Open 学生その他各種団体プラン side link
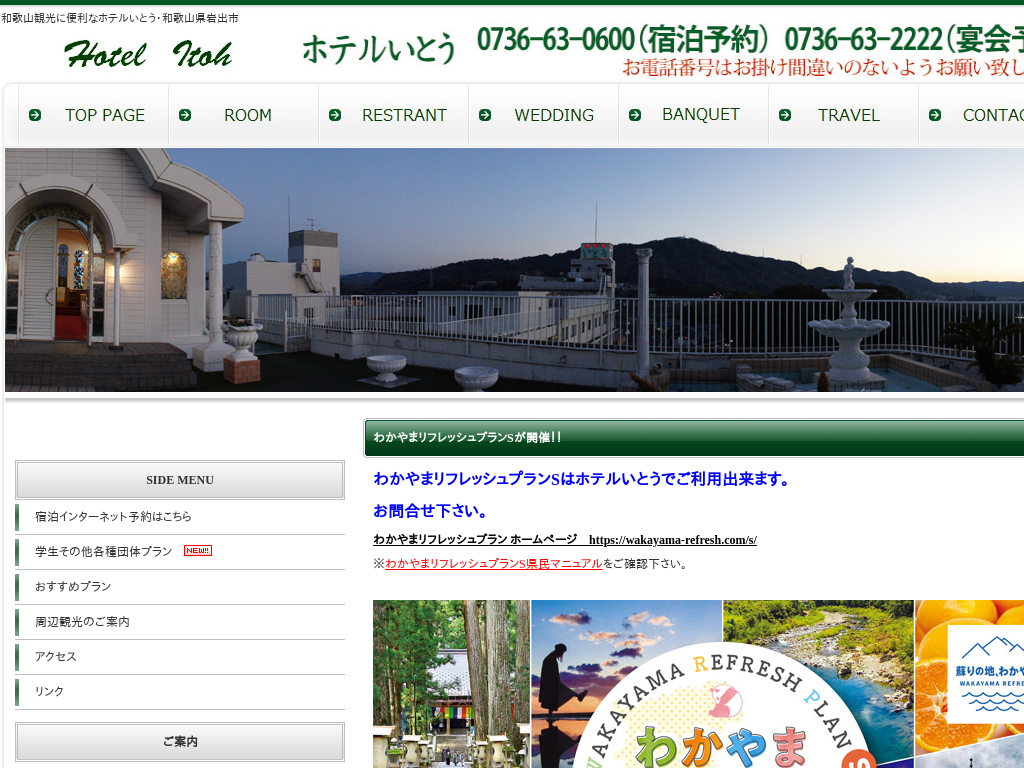This screenshot has height=768, width=1024. click(x=180, y=552)
